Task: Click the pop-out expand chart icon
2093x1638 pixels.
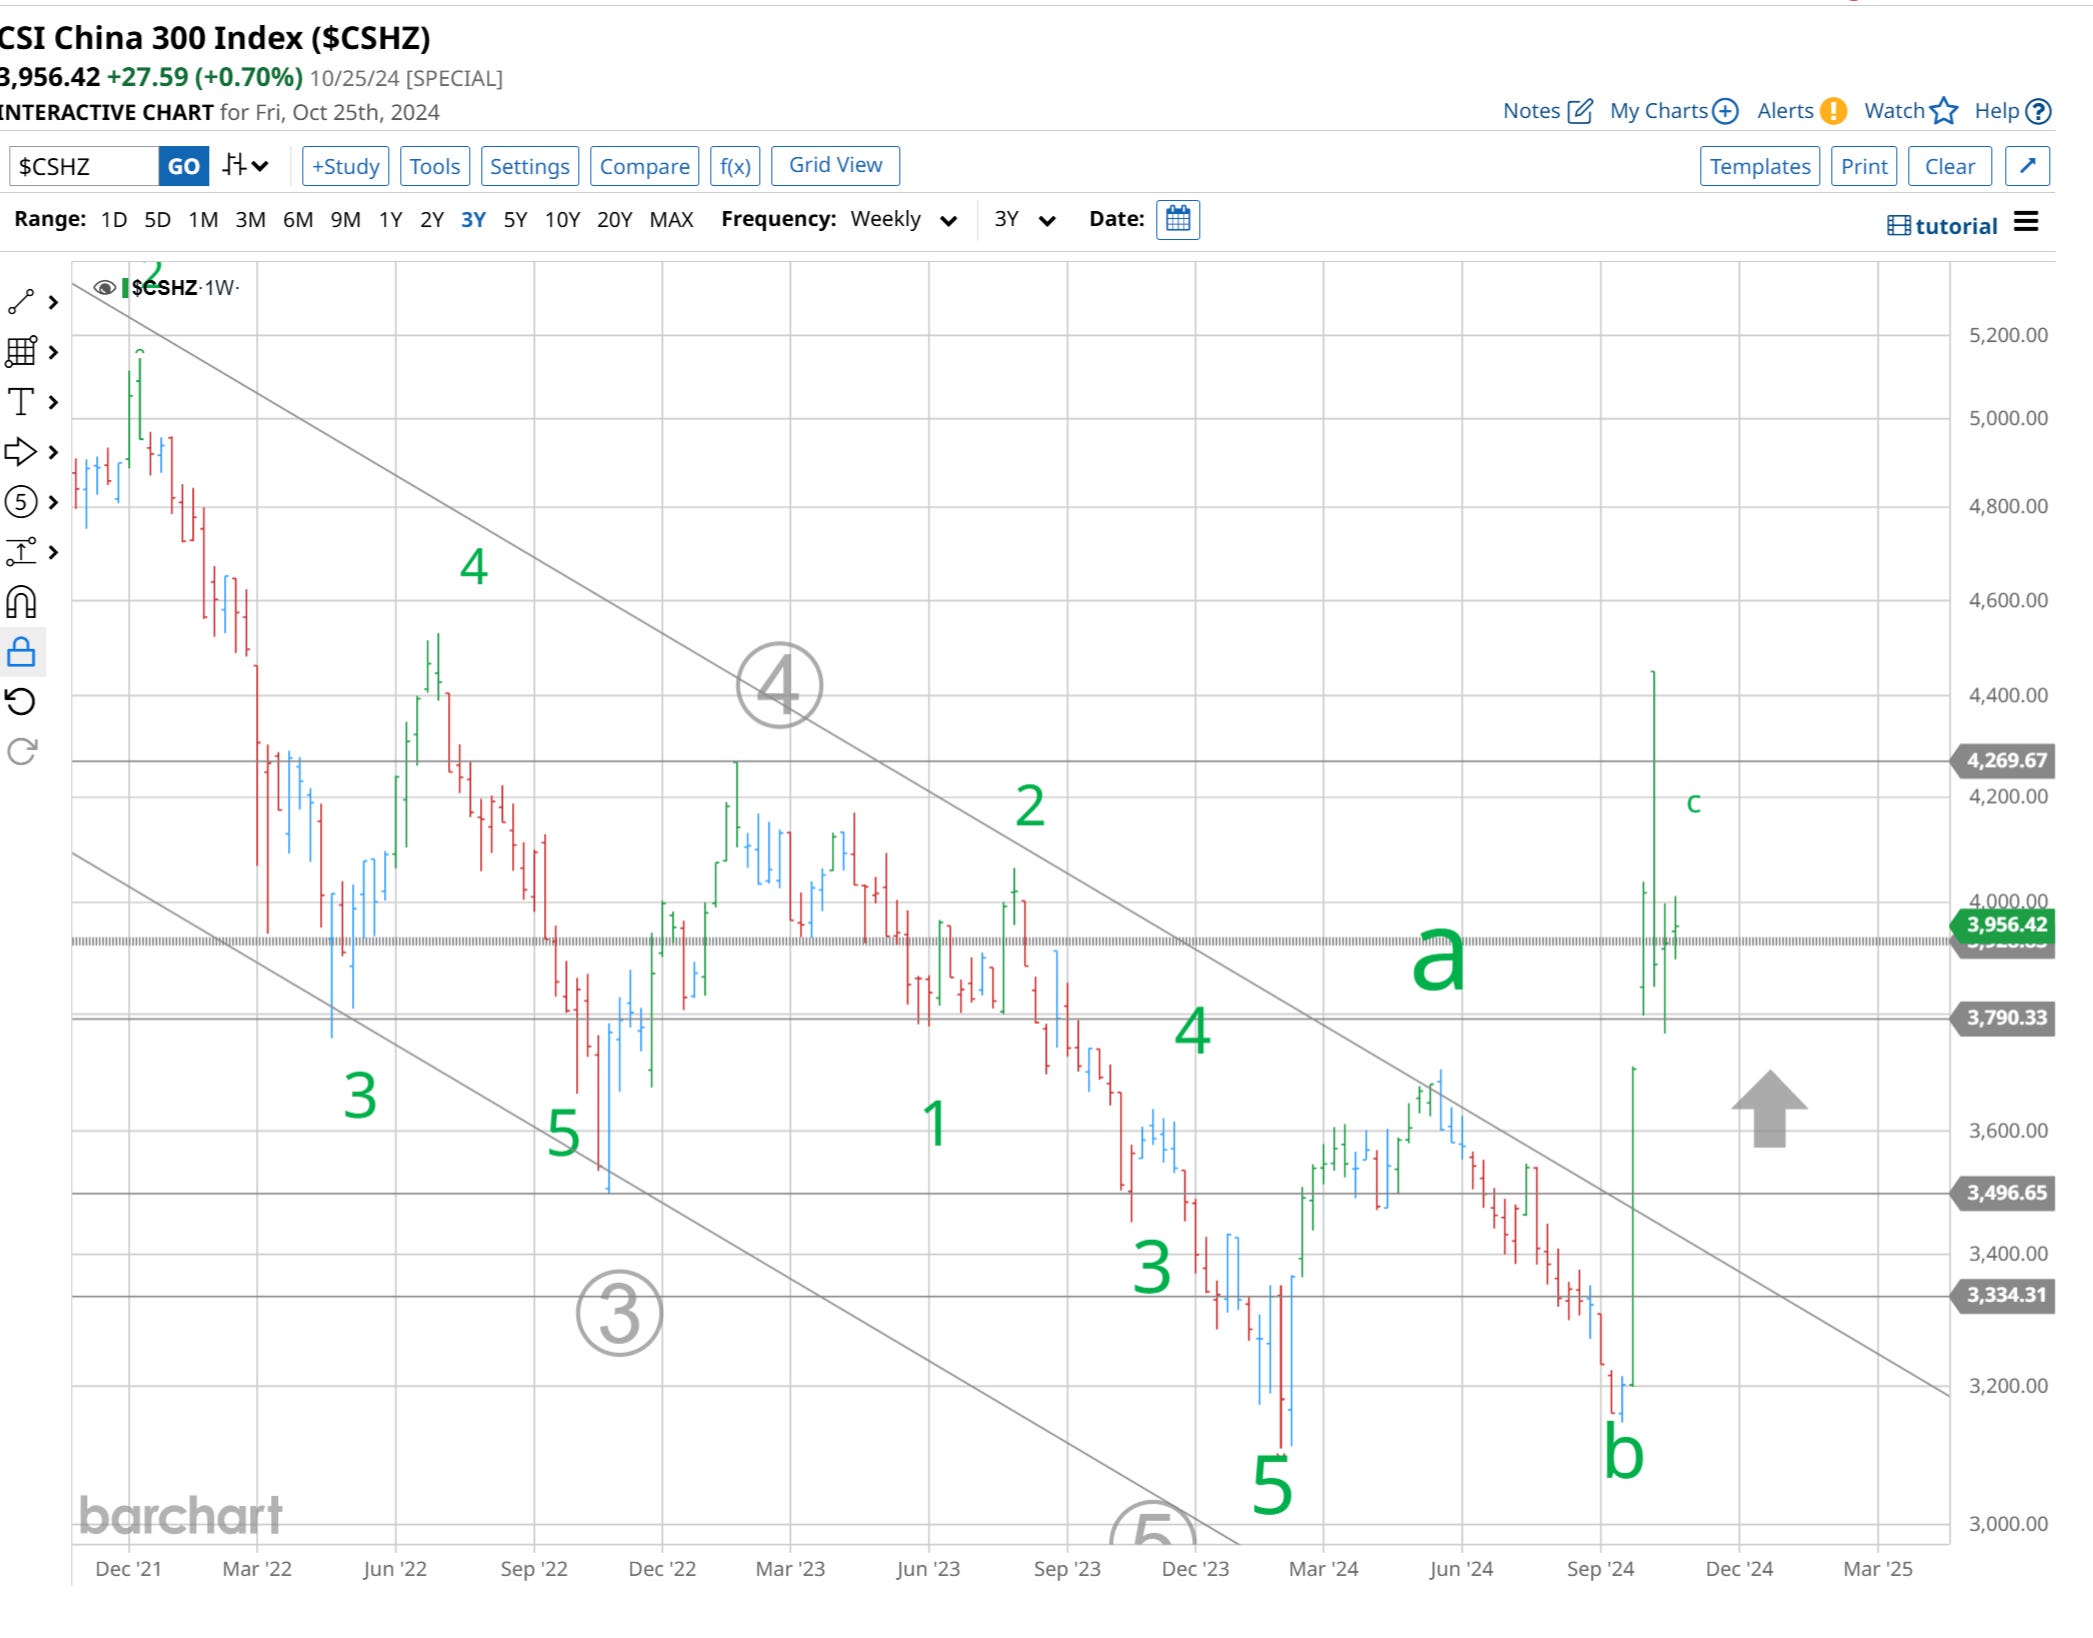Action: click(x=2027, y=166)
